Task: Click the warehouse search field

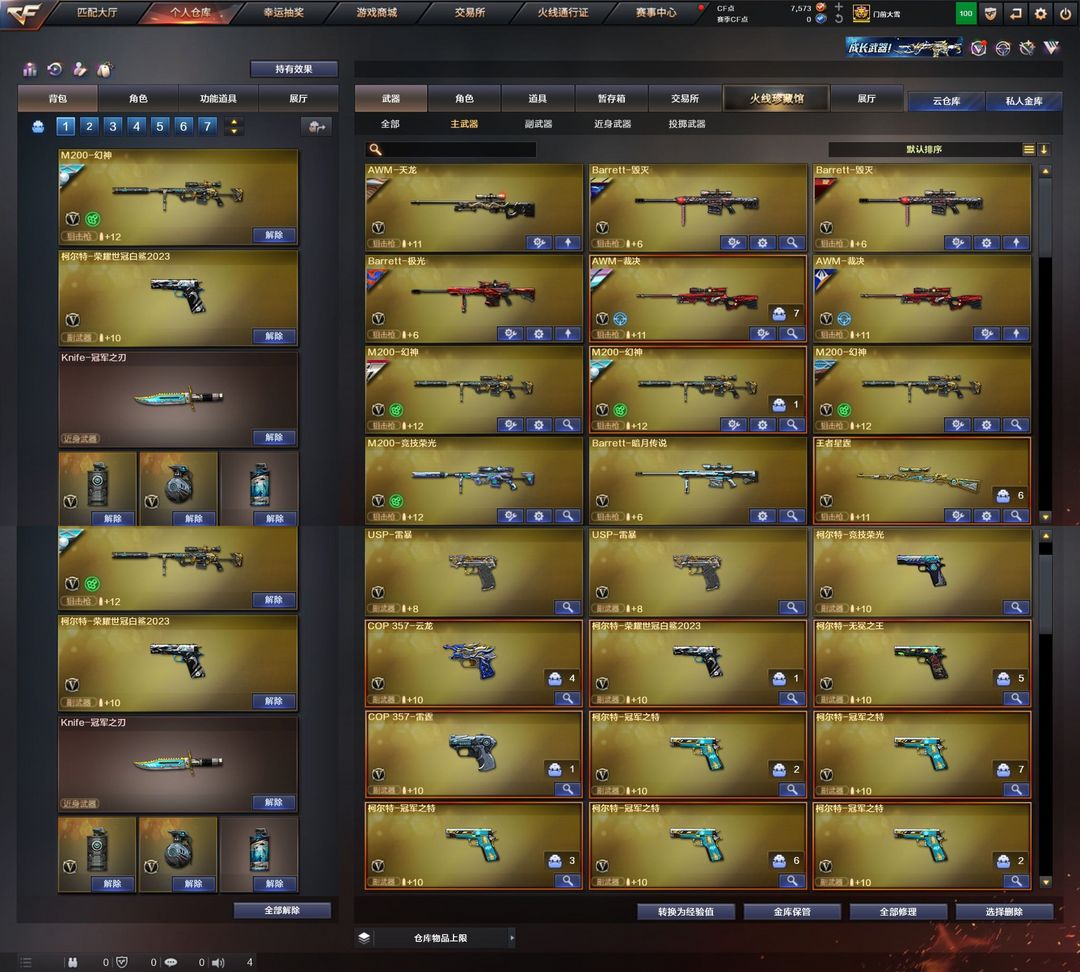Action: tap(451, 149)
